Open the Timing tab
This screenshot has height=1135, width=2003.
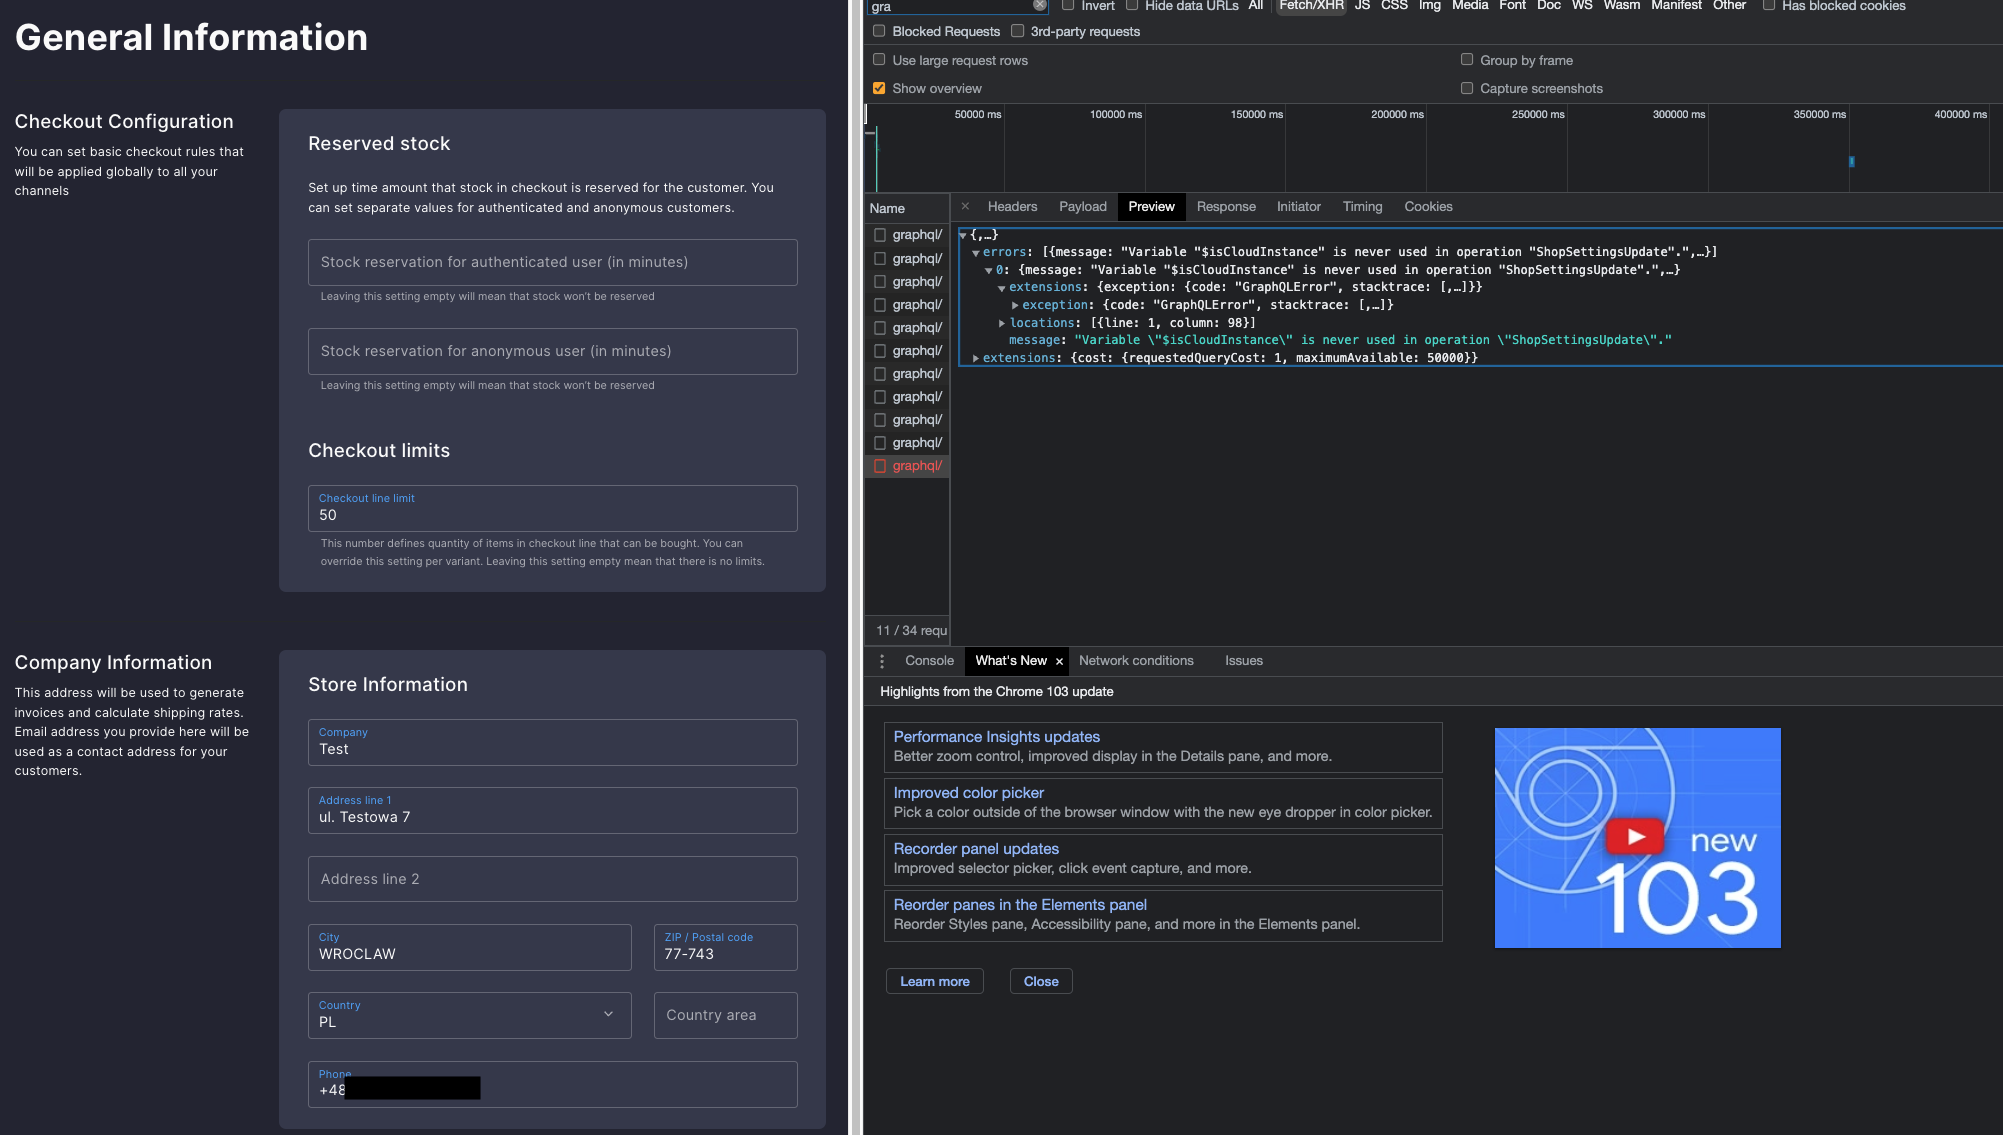point(1362,207)
